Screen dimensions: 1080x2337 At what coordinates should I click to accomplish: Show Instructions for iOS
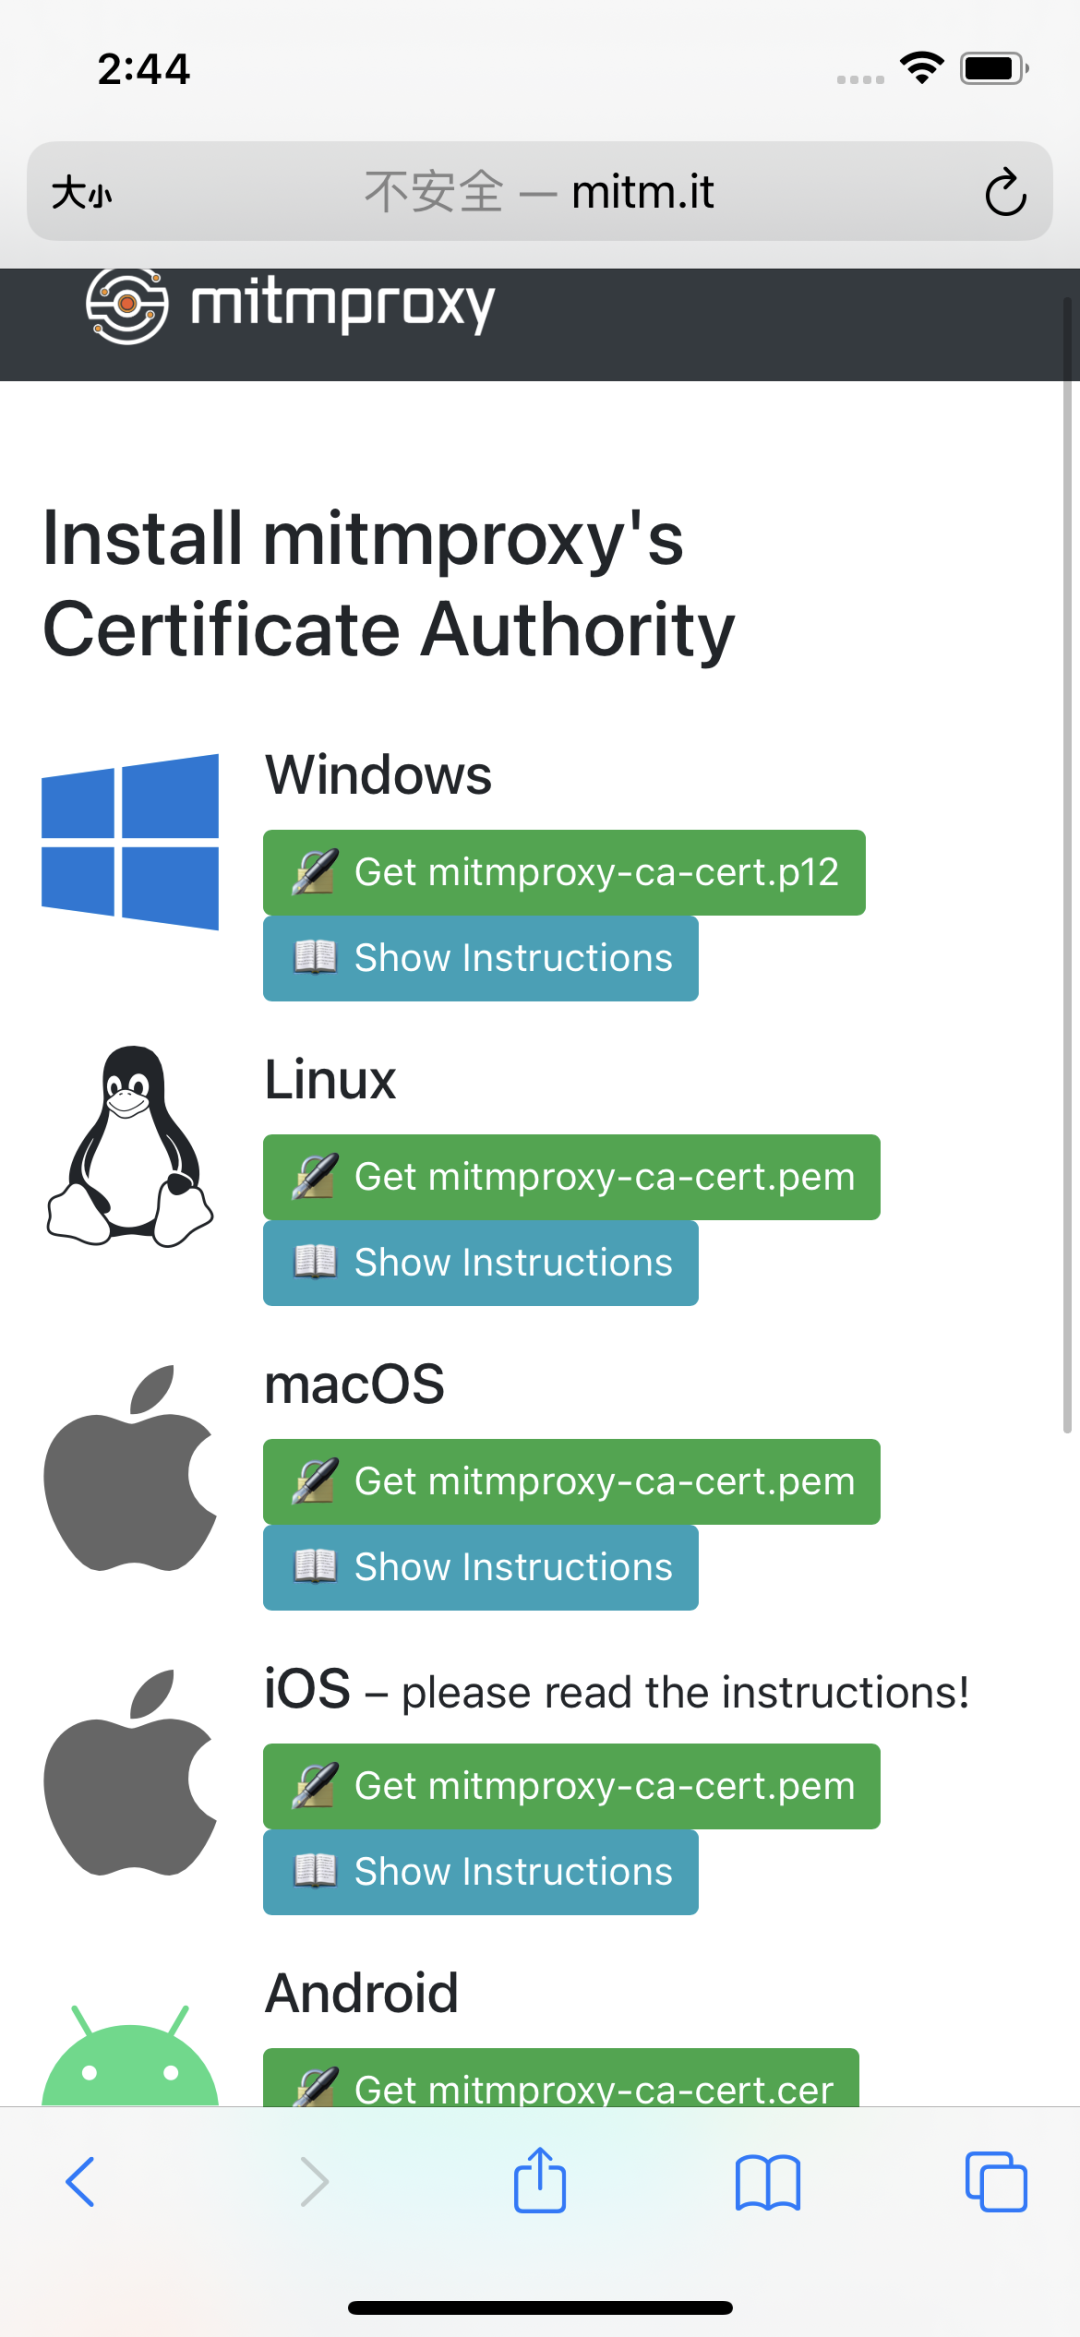(x=480, y=1872)
